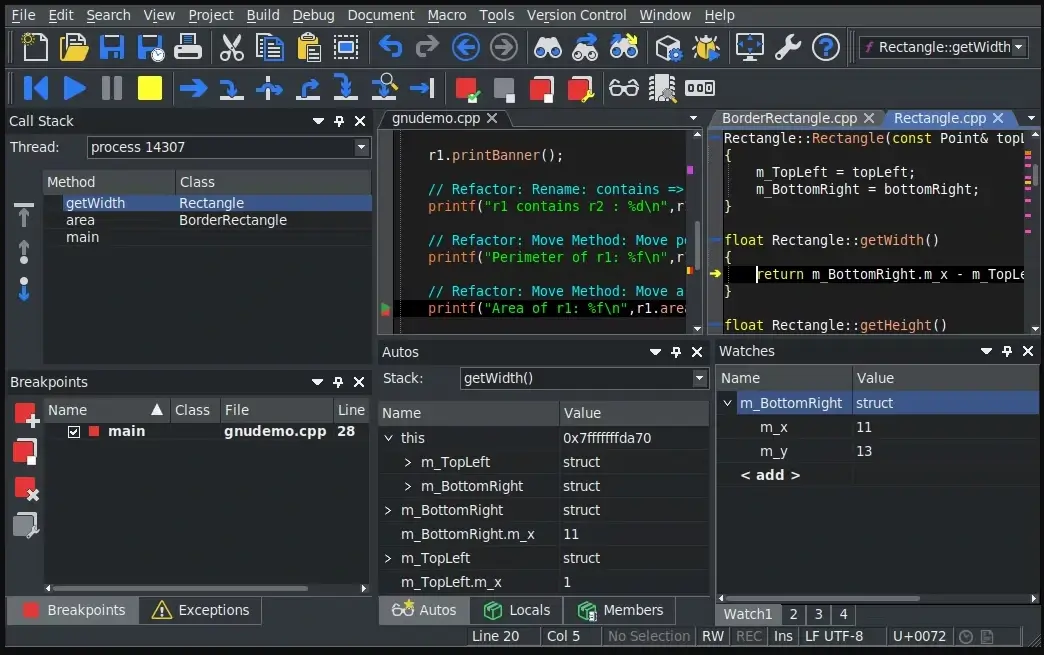Restart debugging with the skip-back icon
The height and width of the screenshot is (655, 1044).
point(35,88)
